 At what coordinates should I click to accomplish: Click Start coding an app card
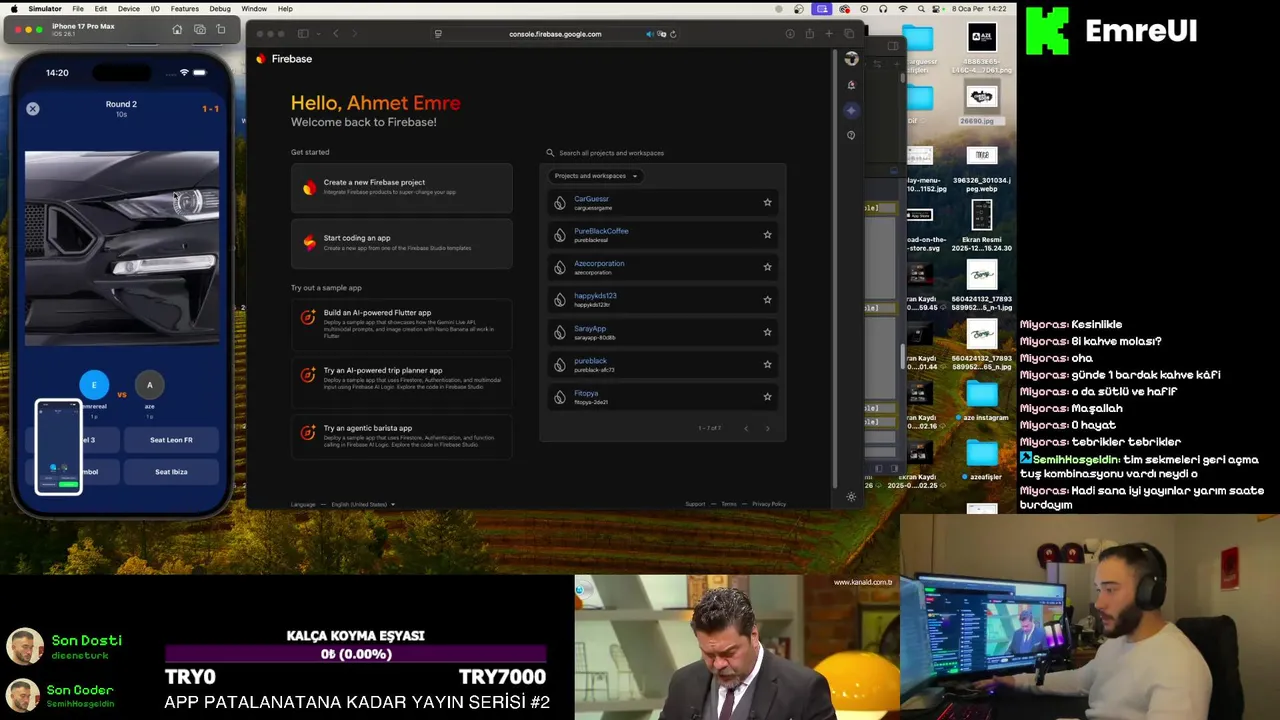coord(402,243)
